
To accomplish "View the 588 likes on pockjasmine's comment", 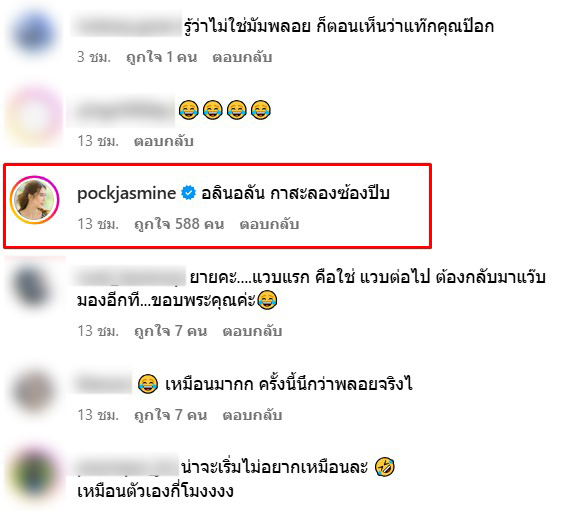I will coord(179,224).
